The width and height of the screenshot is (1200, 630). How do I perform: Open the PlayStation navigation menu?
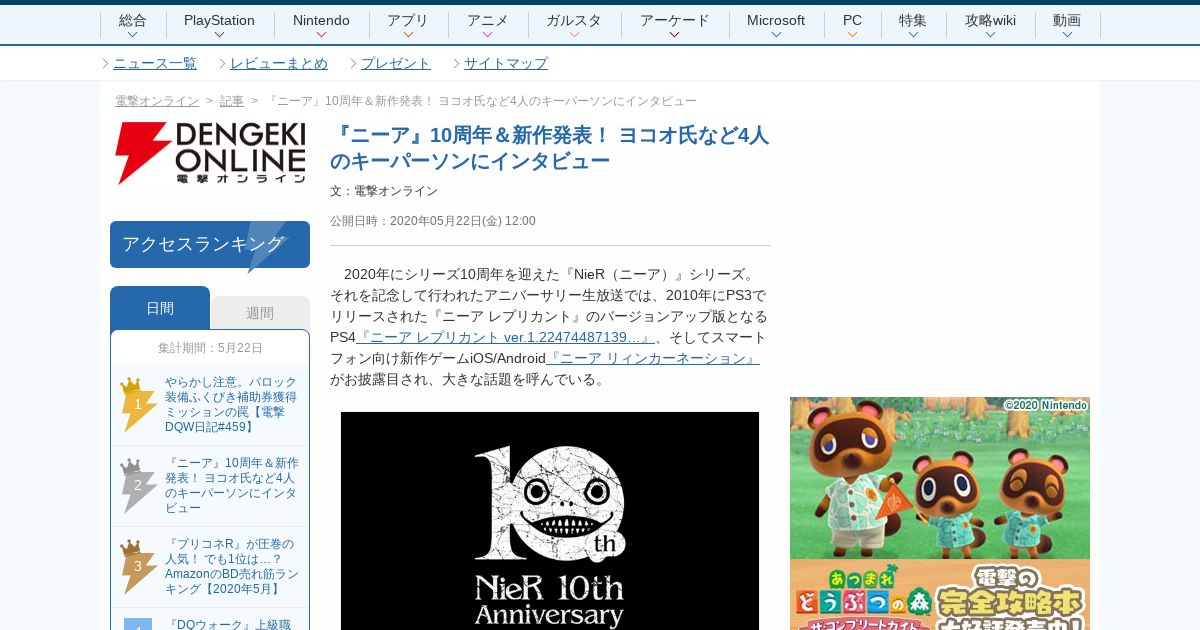(x=219, y=21)
